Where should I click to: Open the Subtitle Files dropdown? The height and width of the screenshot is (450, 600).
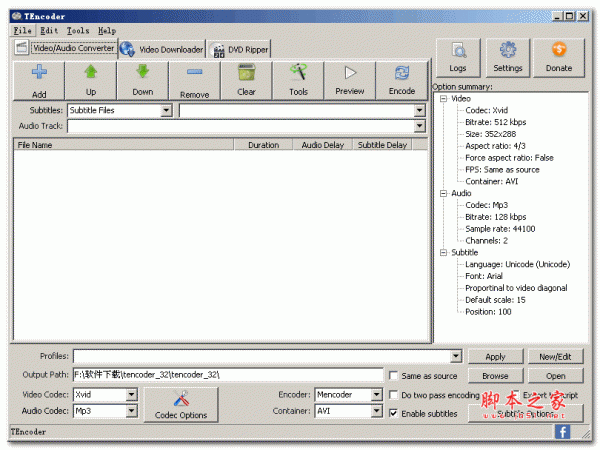[166, 111]
